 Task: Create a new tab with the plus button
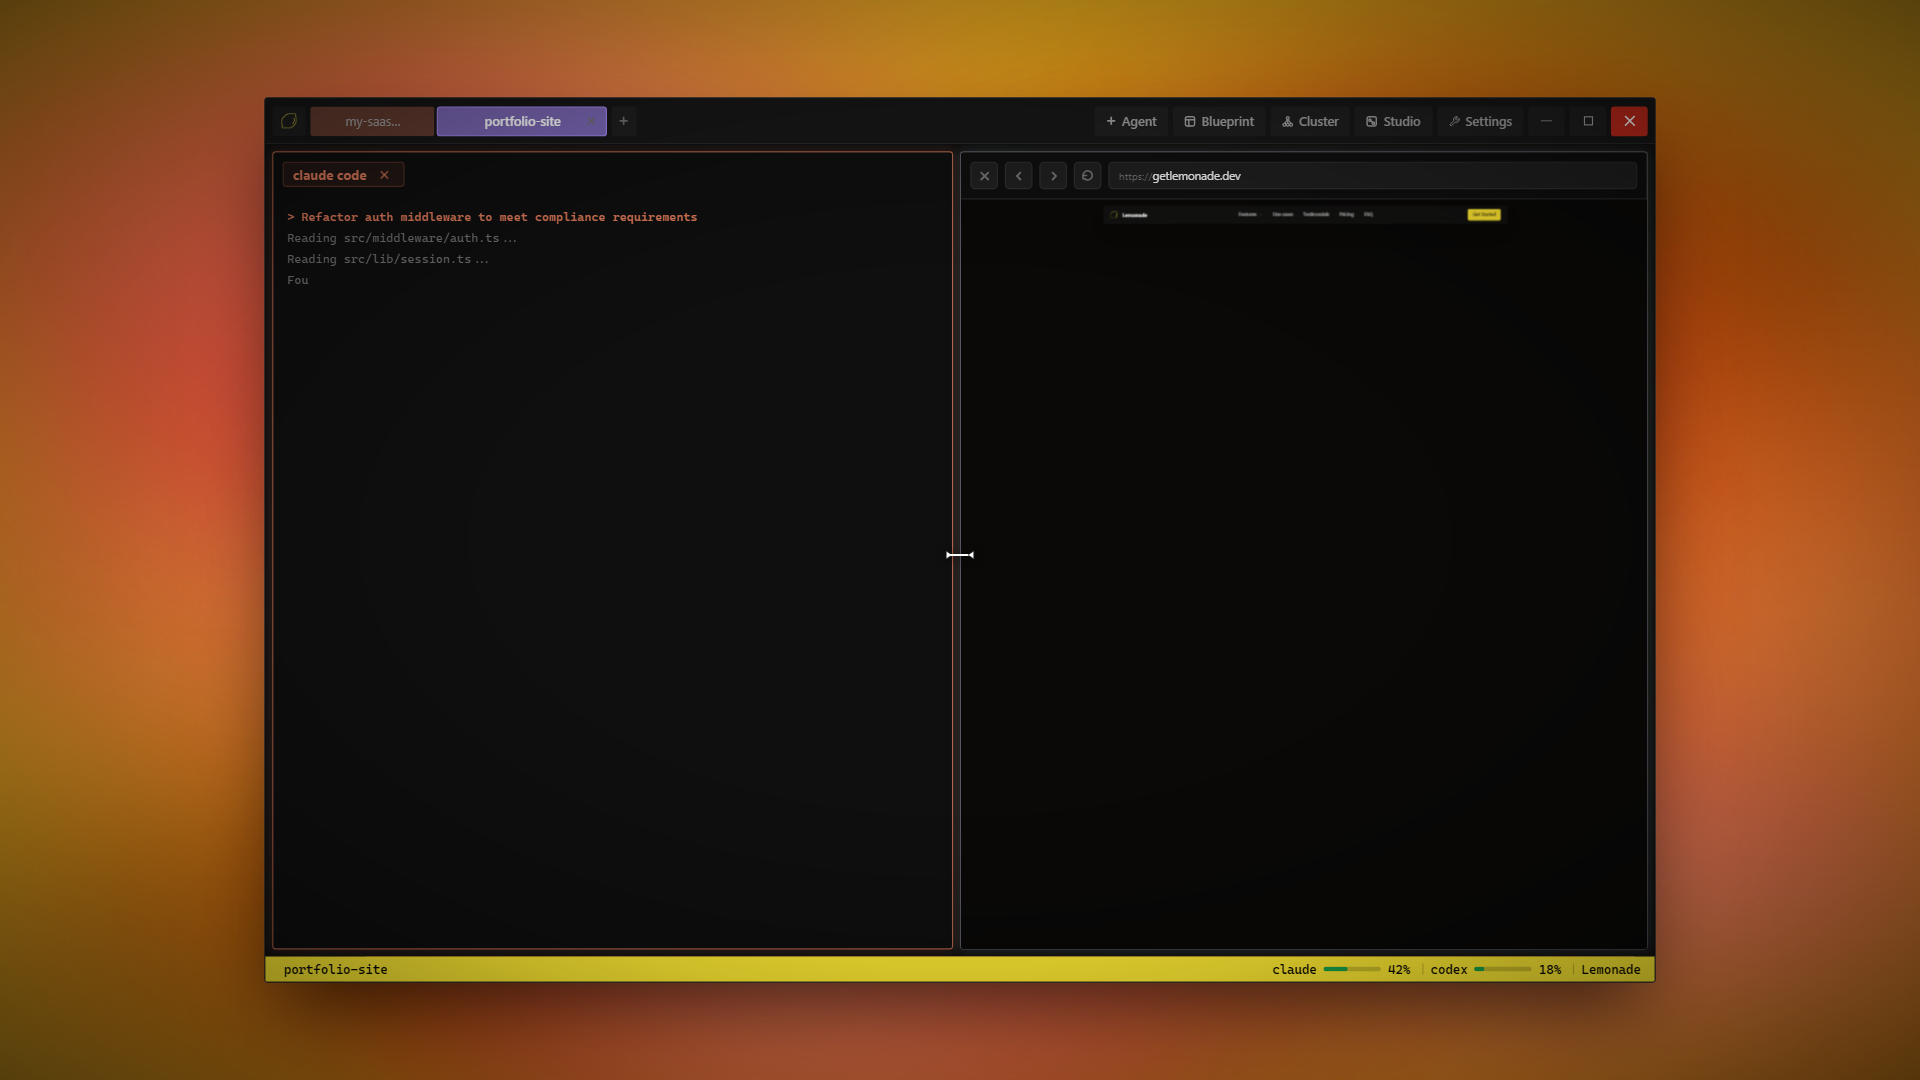point(623,121)
